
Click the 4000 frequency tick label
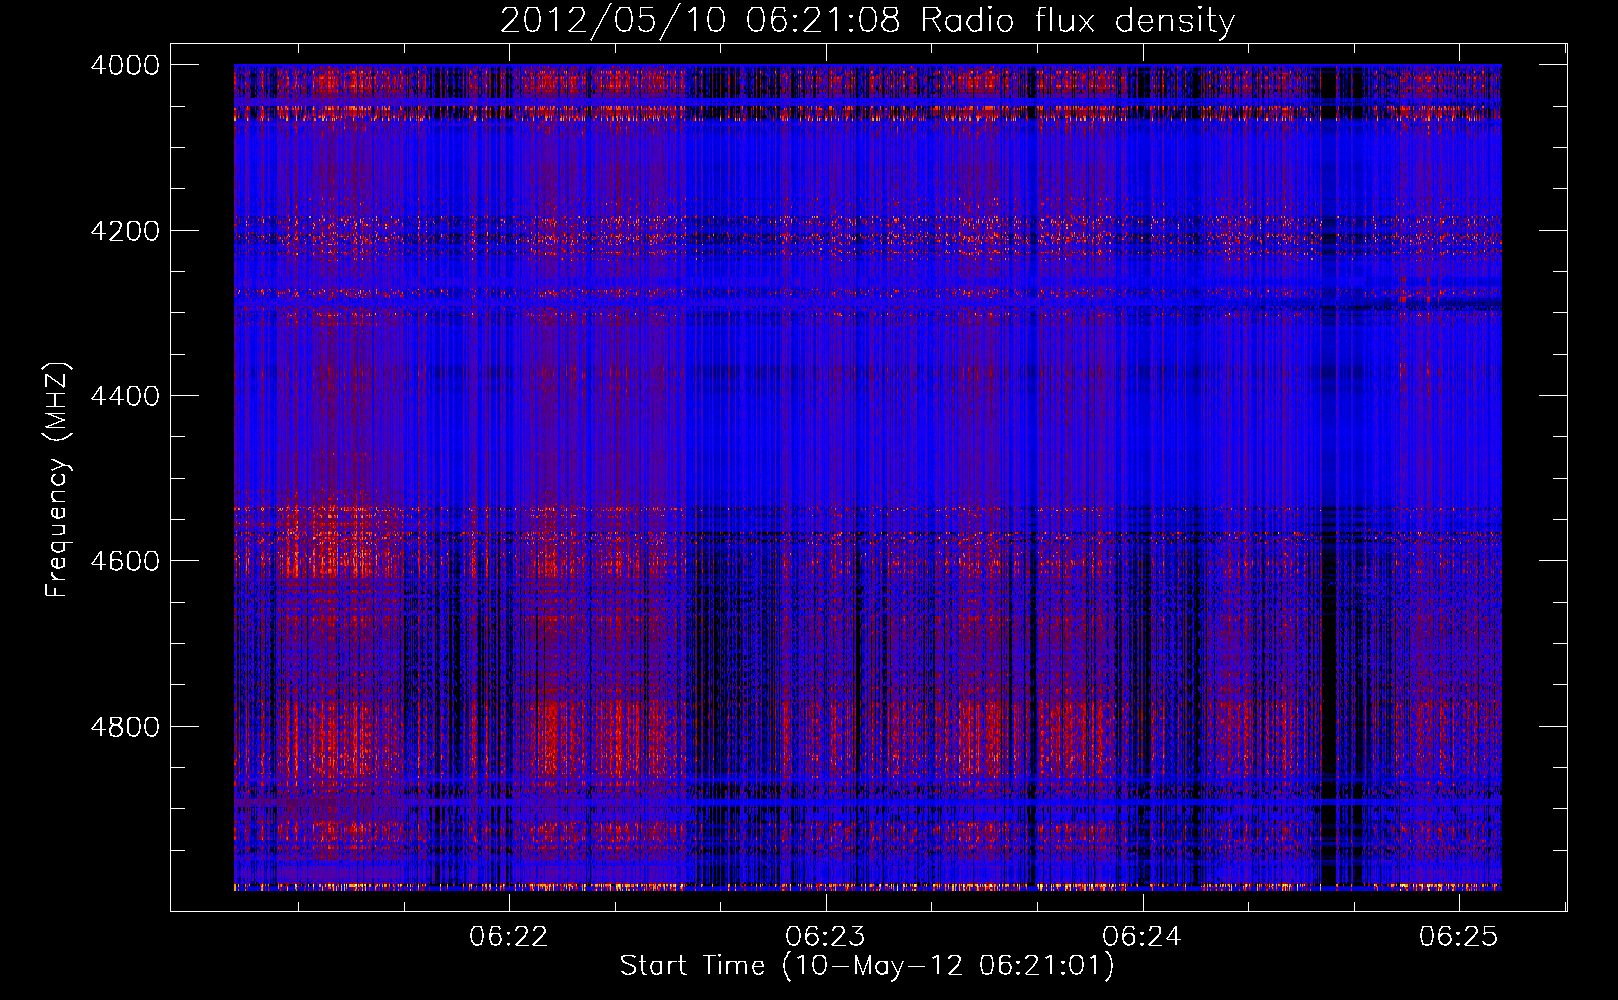125,65
